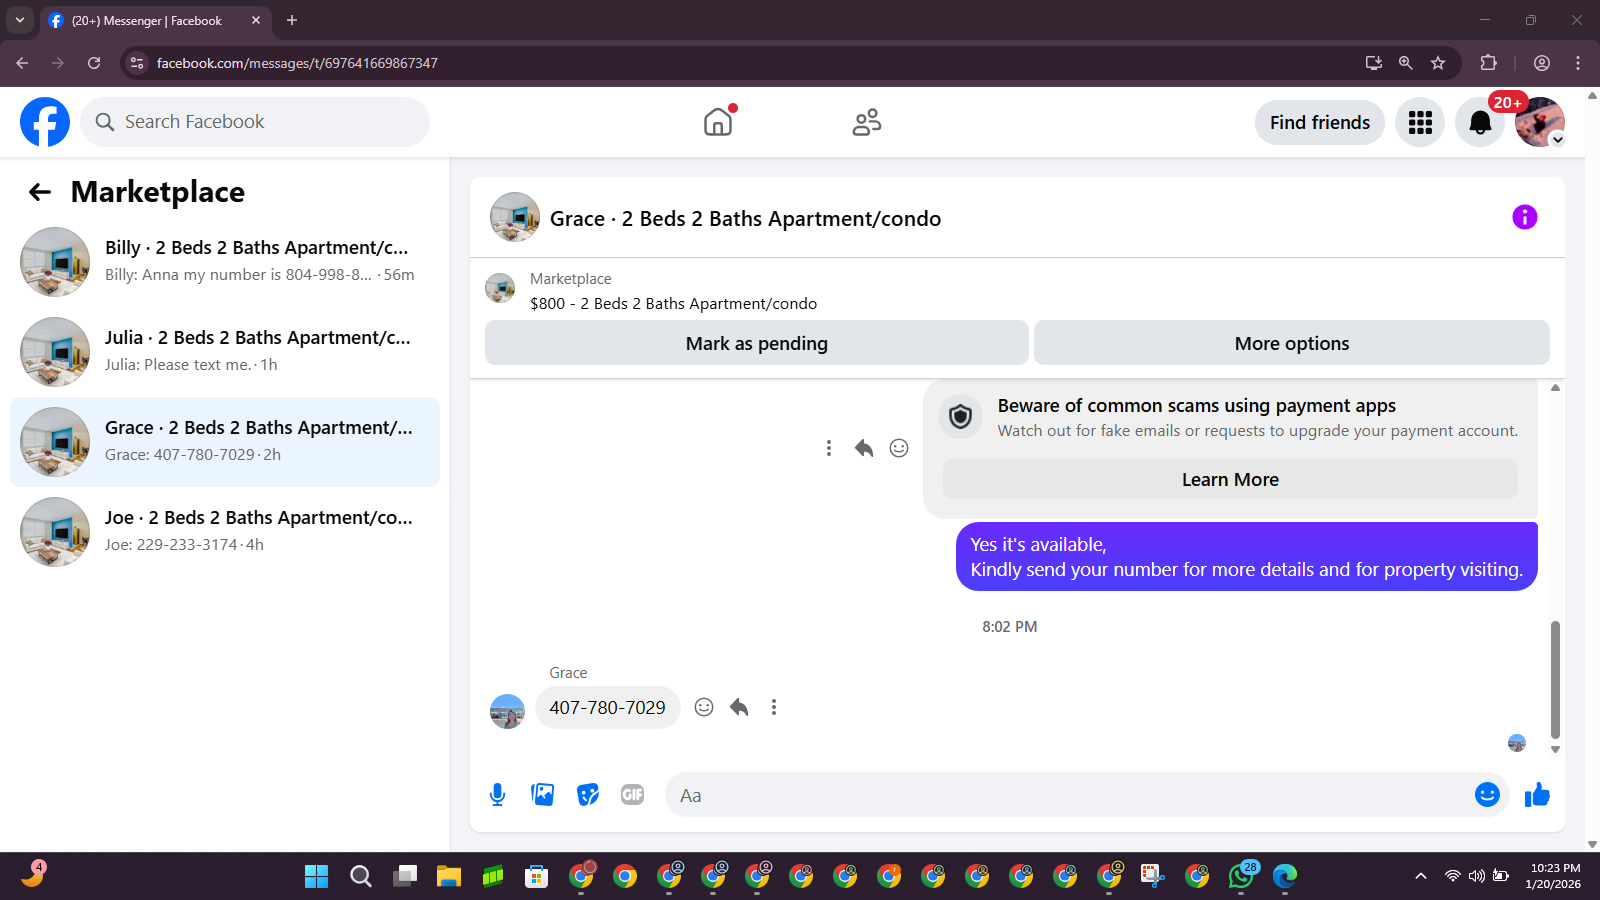Select Grace's conversation in the list
The width and height of the screenshot is (1600, 900).
tap(225, 442)
